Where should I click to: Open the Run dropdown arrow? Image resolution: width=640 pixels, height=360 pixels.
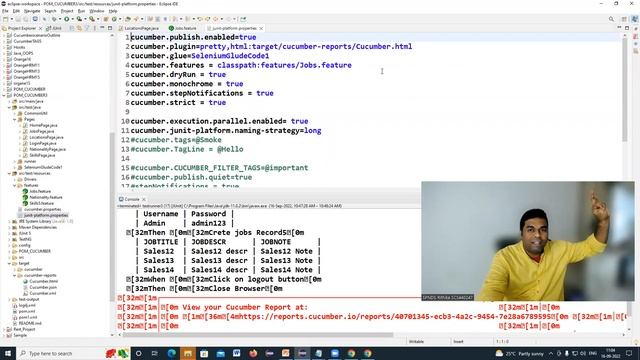pos(72,19)
